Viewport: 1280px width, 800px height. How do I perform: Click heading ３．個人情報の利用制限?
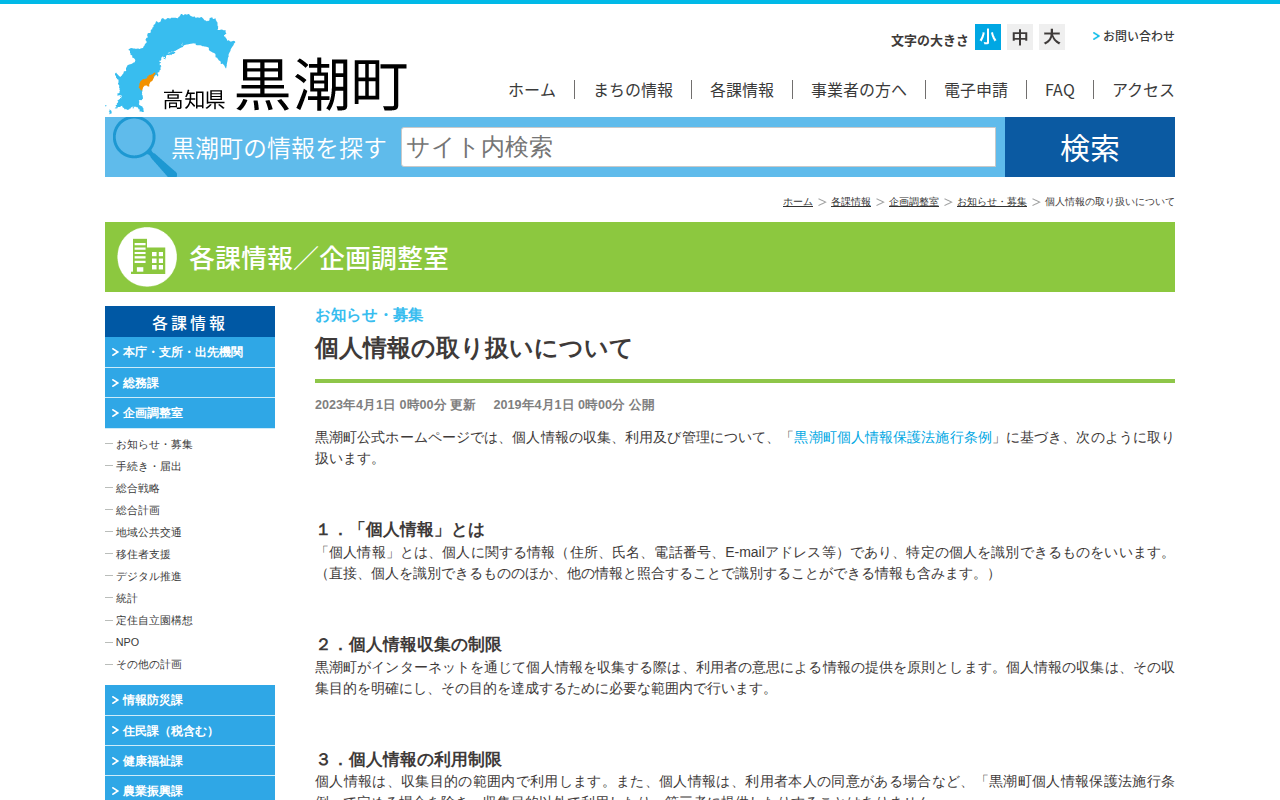tap(409, 759)
